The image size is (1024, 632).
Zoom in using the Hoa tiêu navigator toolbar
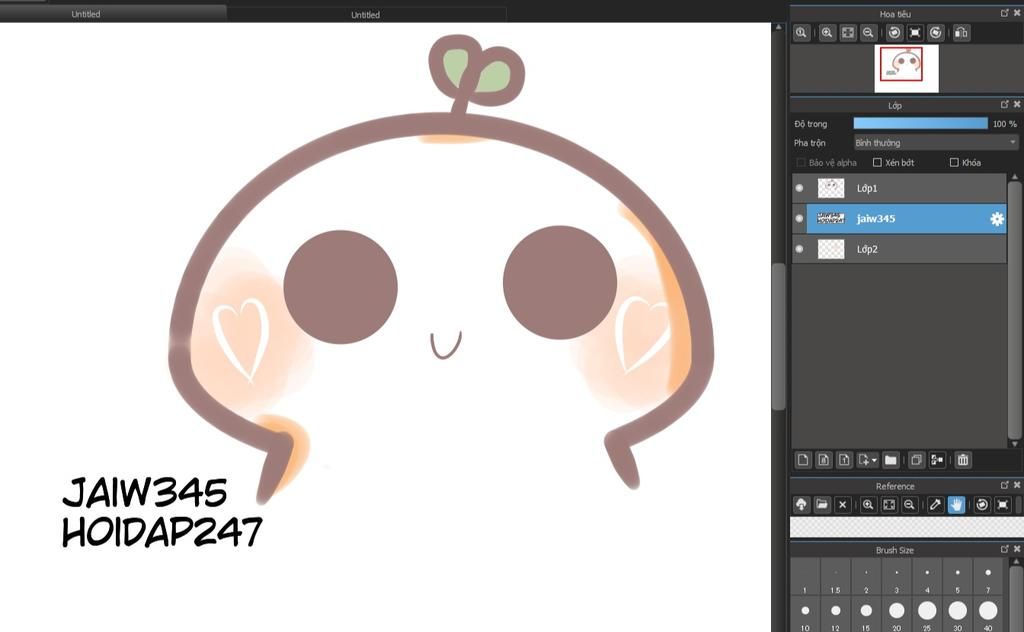[827, 33]
